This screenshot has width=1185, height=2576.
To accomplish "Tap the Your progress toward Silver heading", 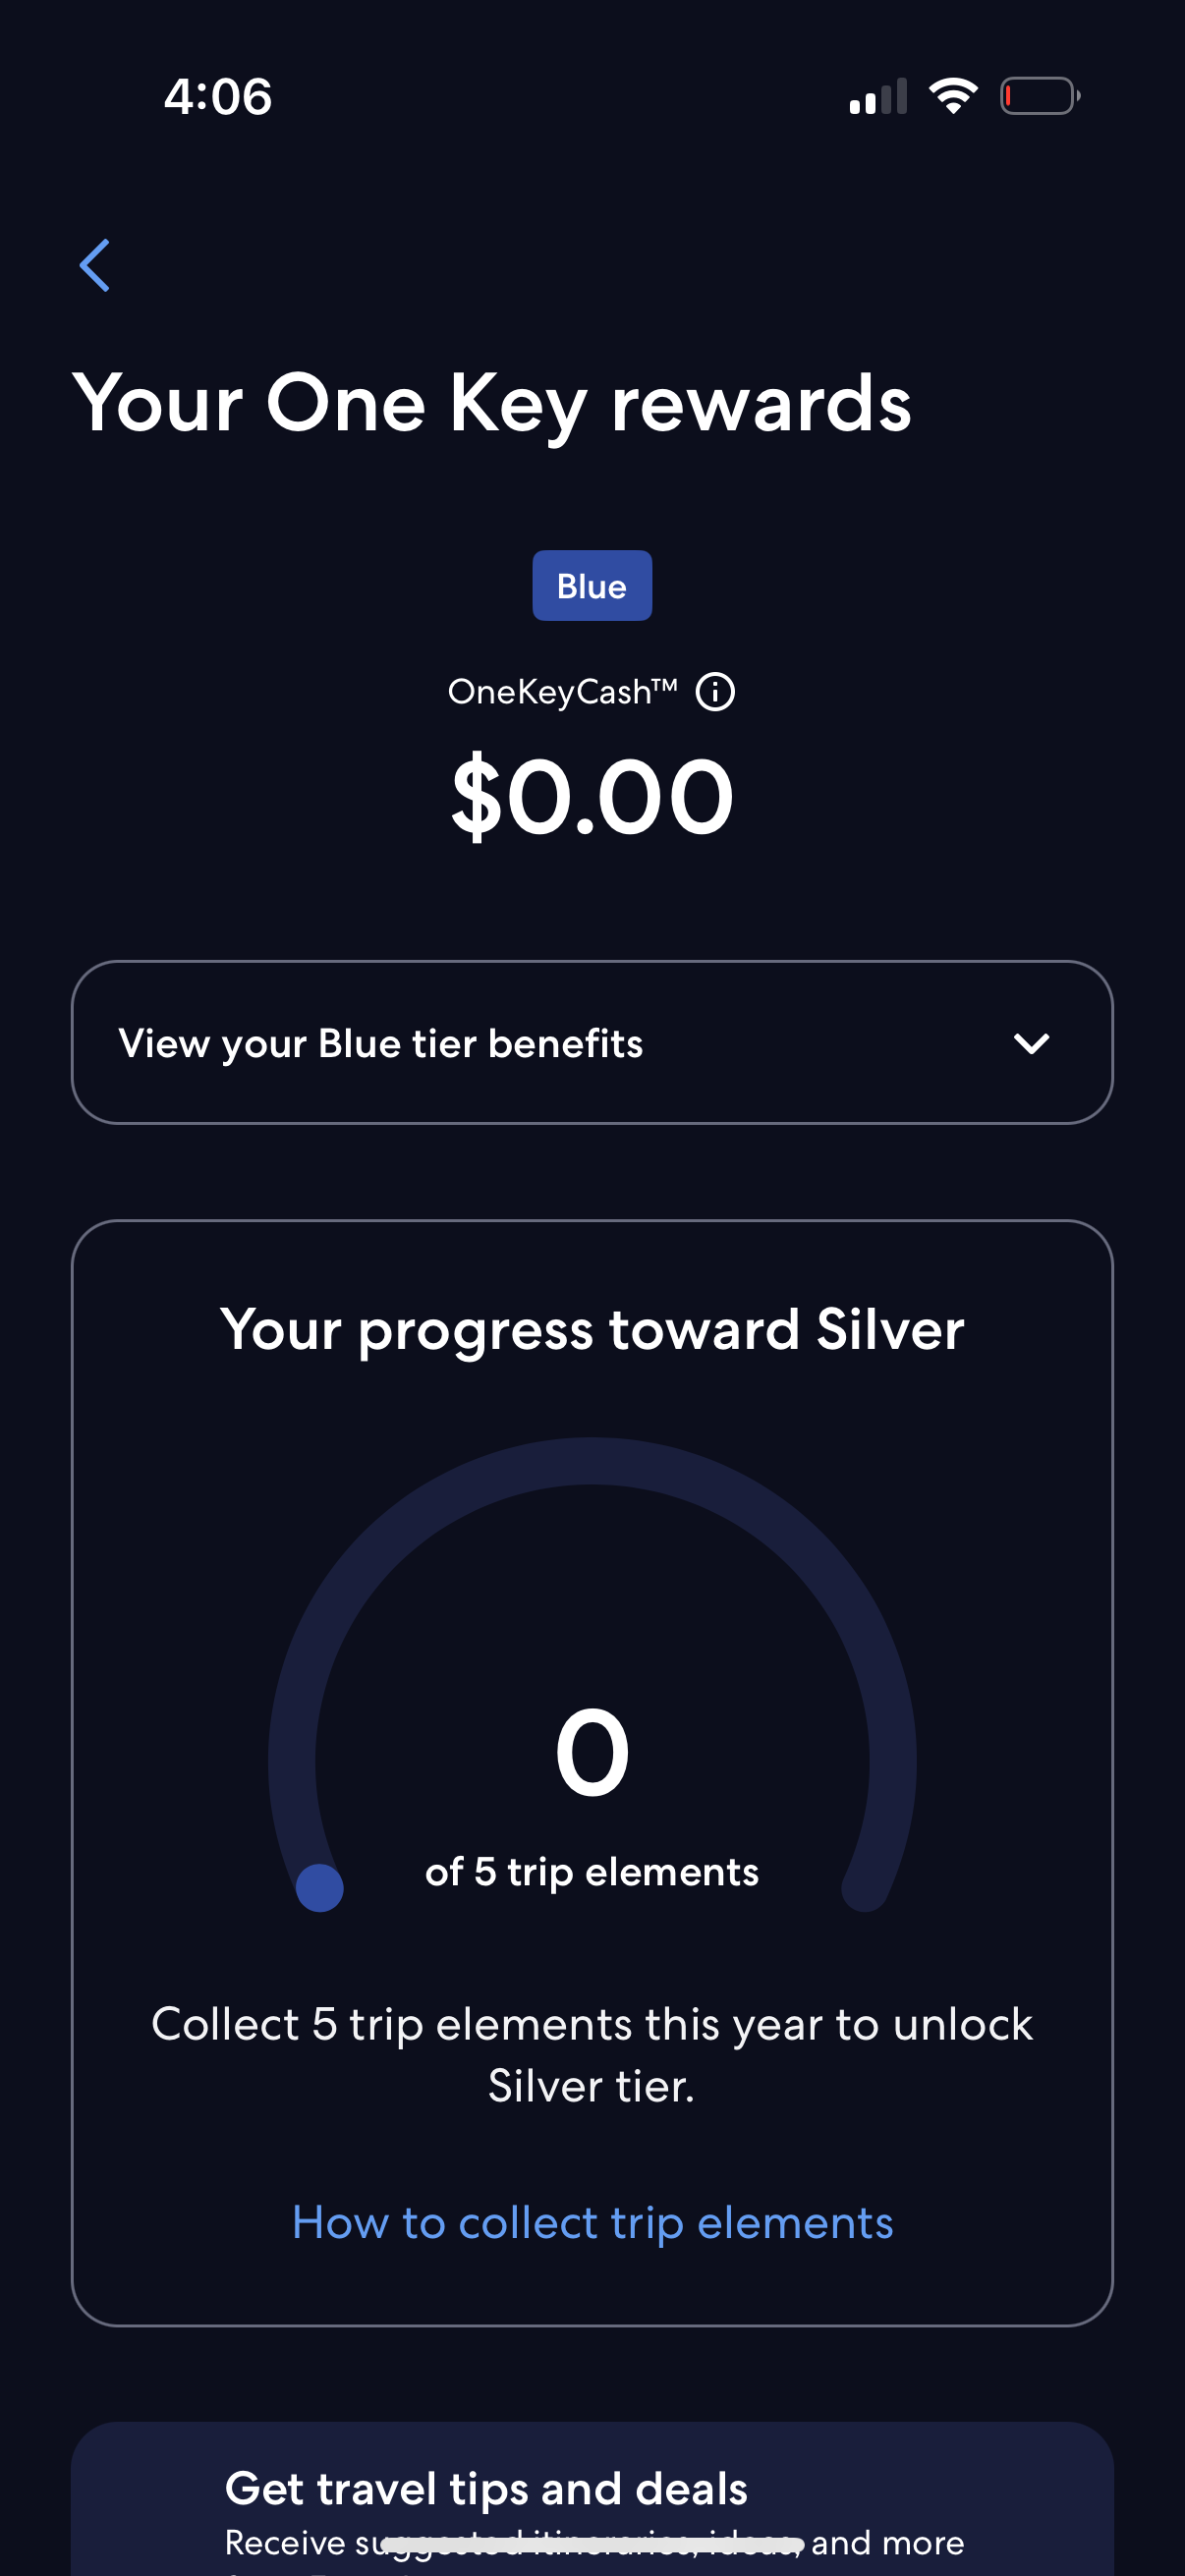I will click(592, 1330).
